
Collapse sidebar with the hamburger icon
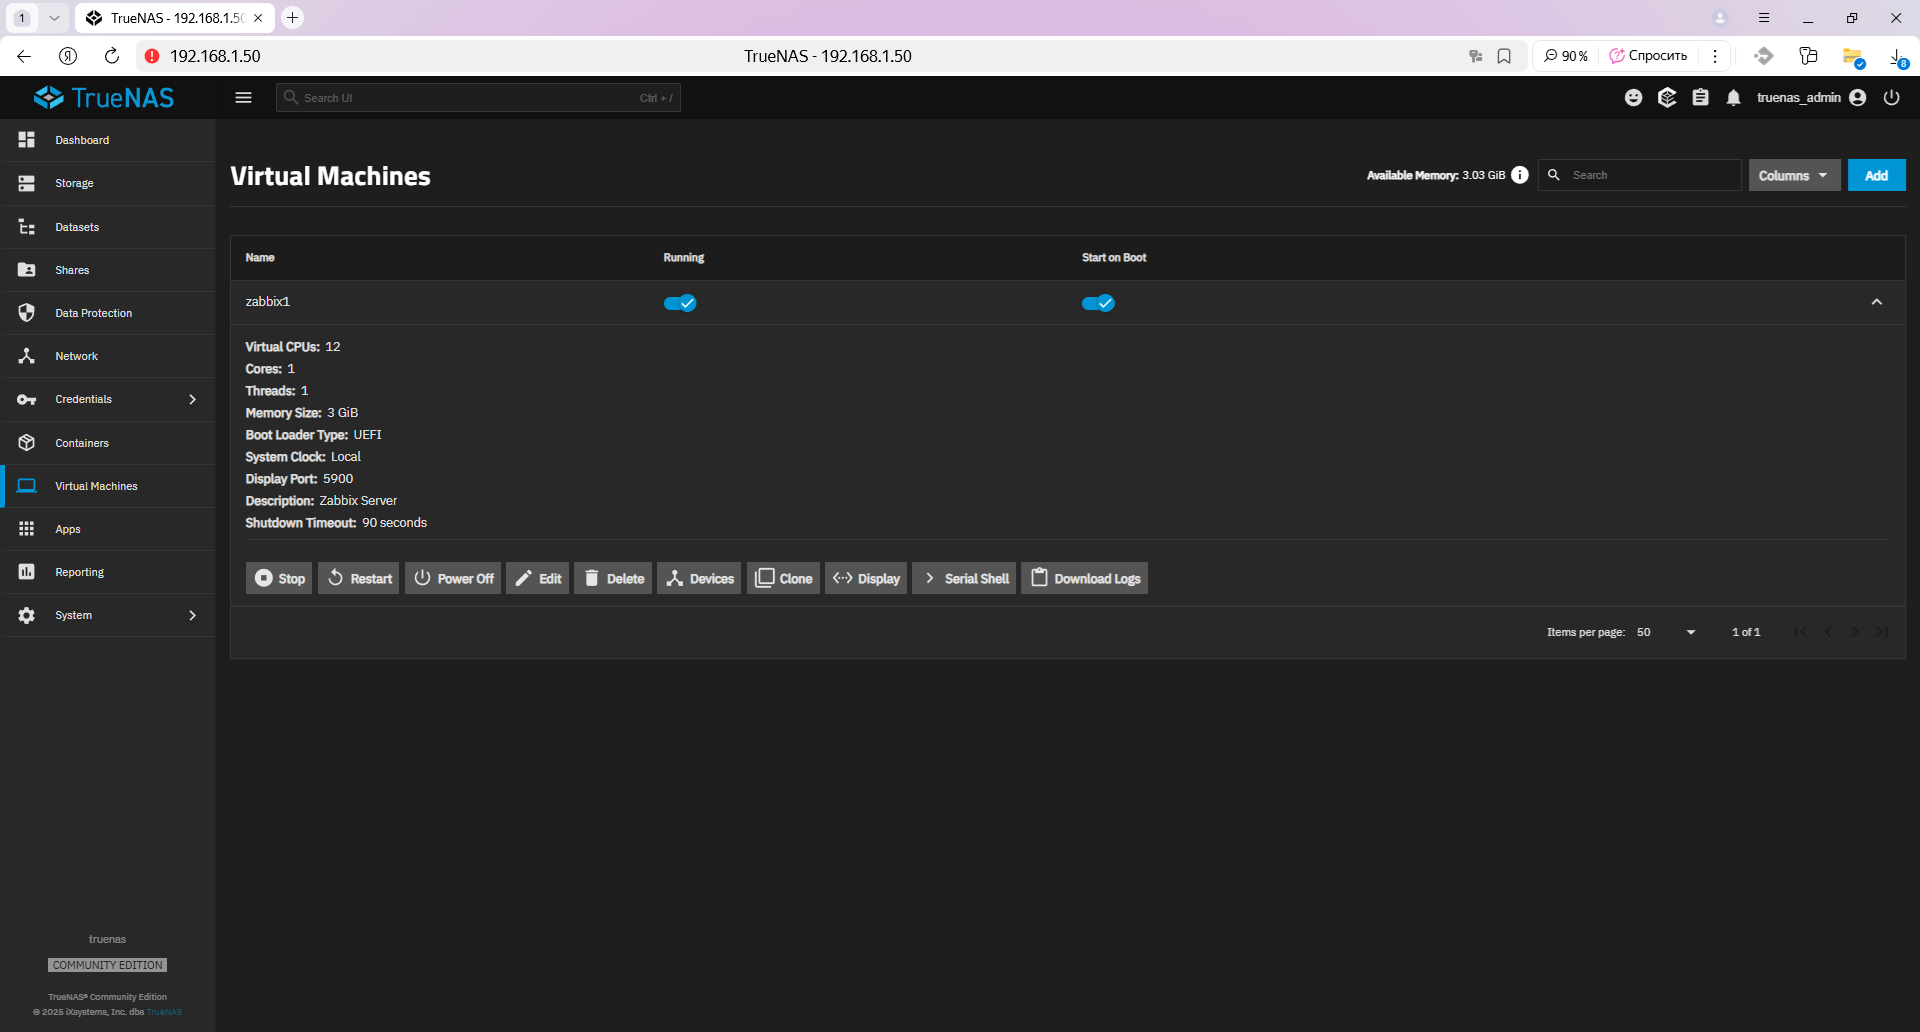coord(243,97)
